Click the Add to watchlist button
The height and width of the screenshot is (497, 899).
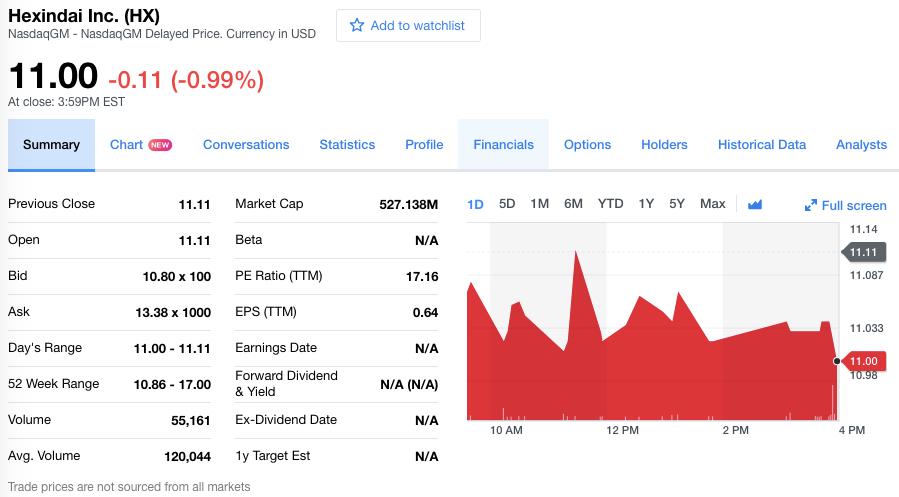(x=408, y=25)
